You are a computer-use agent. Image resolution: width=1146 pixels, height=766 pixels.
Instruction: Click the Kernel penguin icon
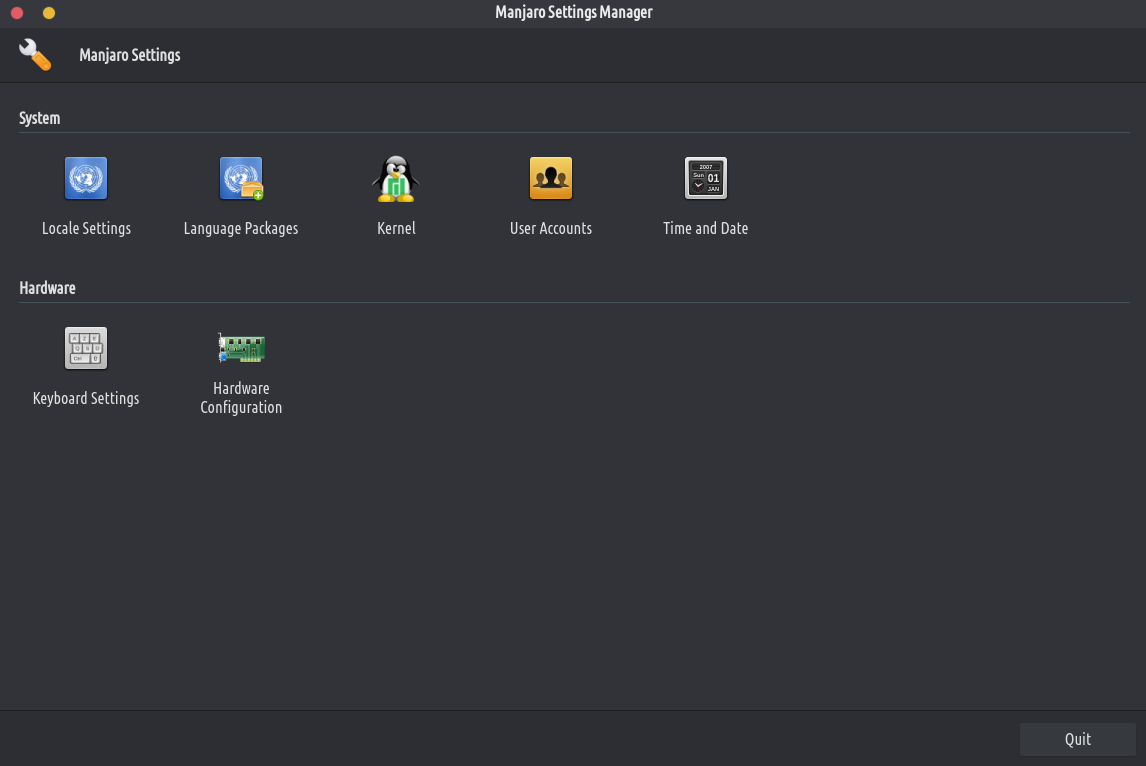point(396,179)
